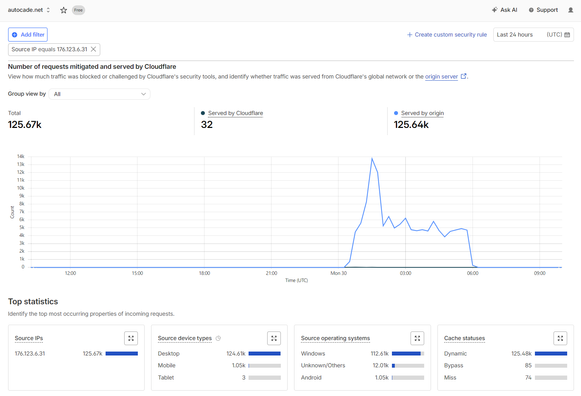Select the Unknown/Others operating system row

pos(362,365)
